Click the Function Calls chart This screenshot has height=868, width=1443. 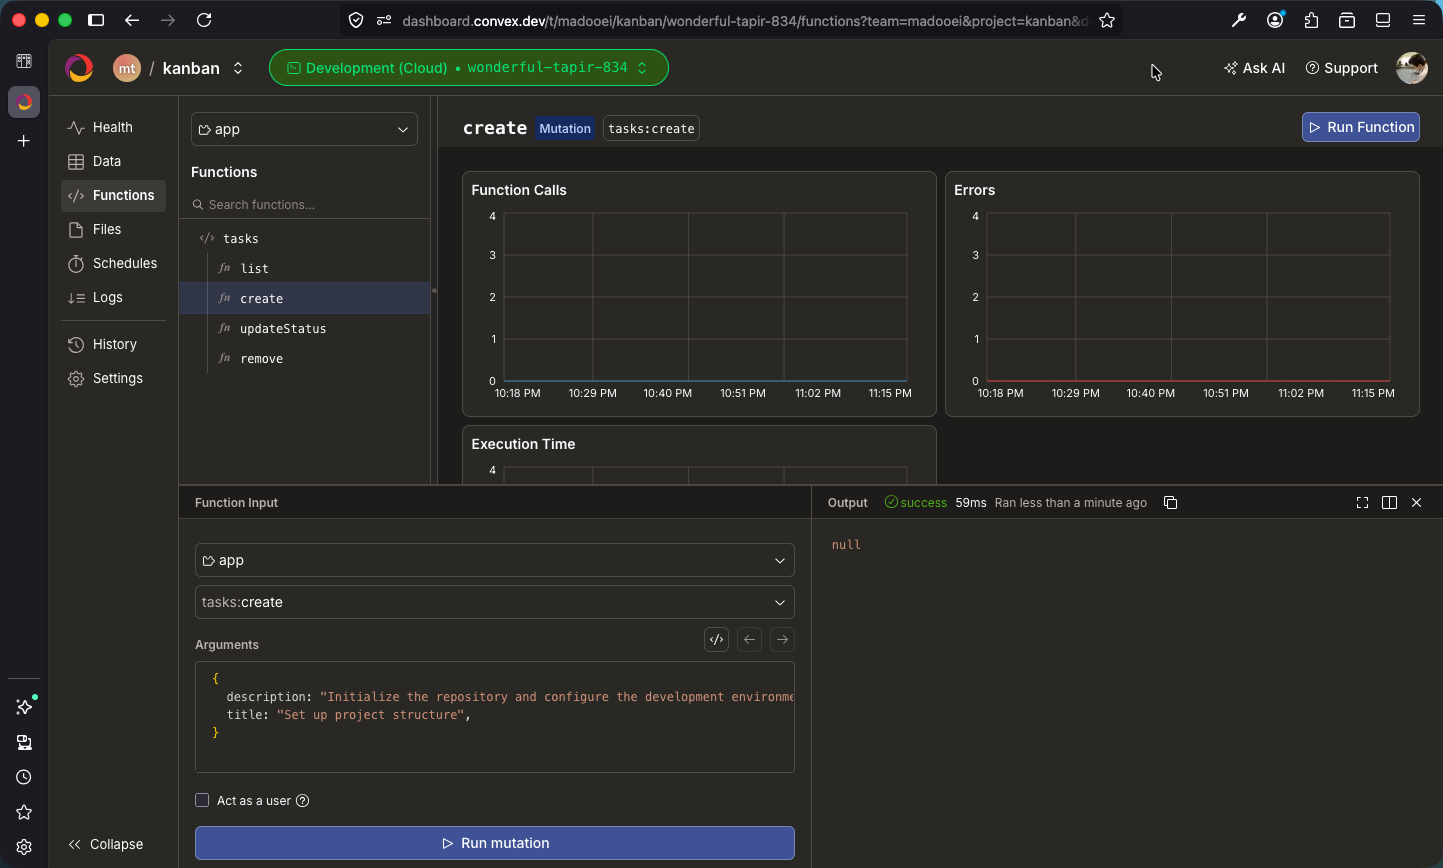(699, 294)
